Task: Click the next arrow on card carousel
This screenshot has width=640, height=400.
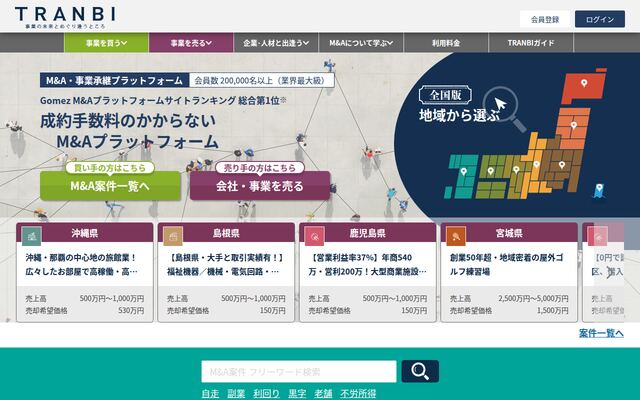Action: [x=609, y=272]
